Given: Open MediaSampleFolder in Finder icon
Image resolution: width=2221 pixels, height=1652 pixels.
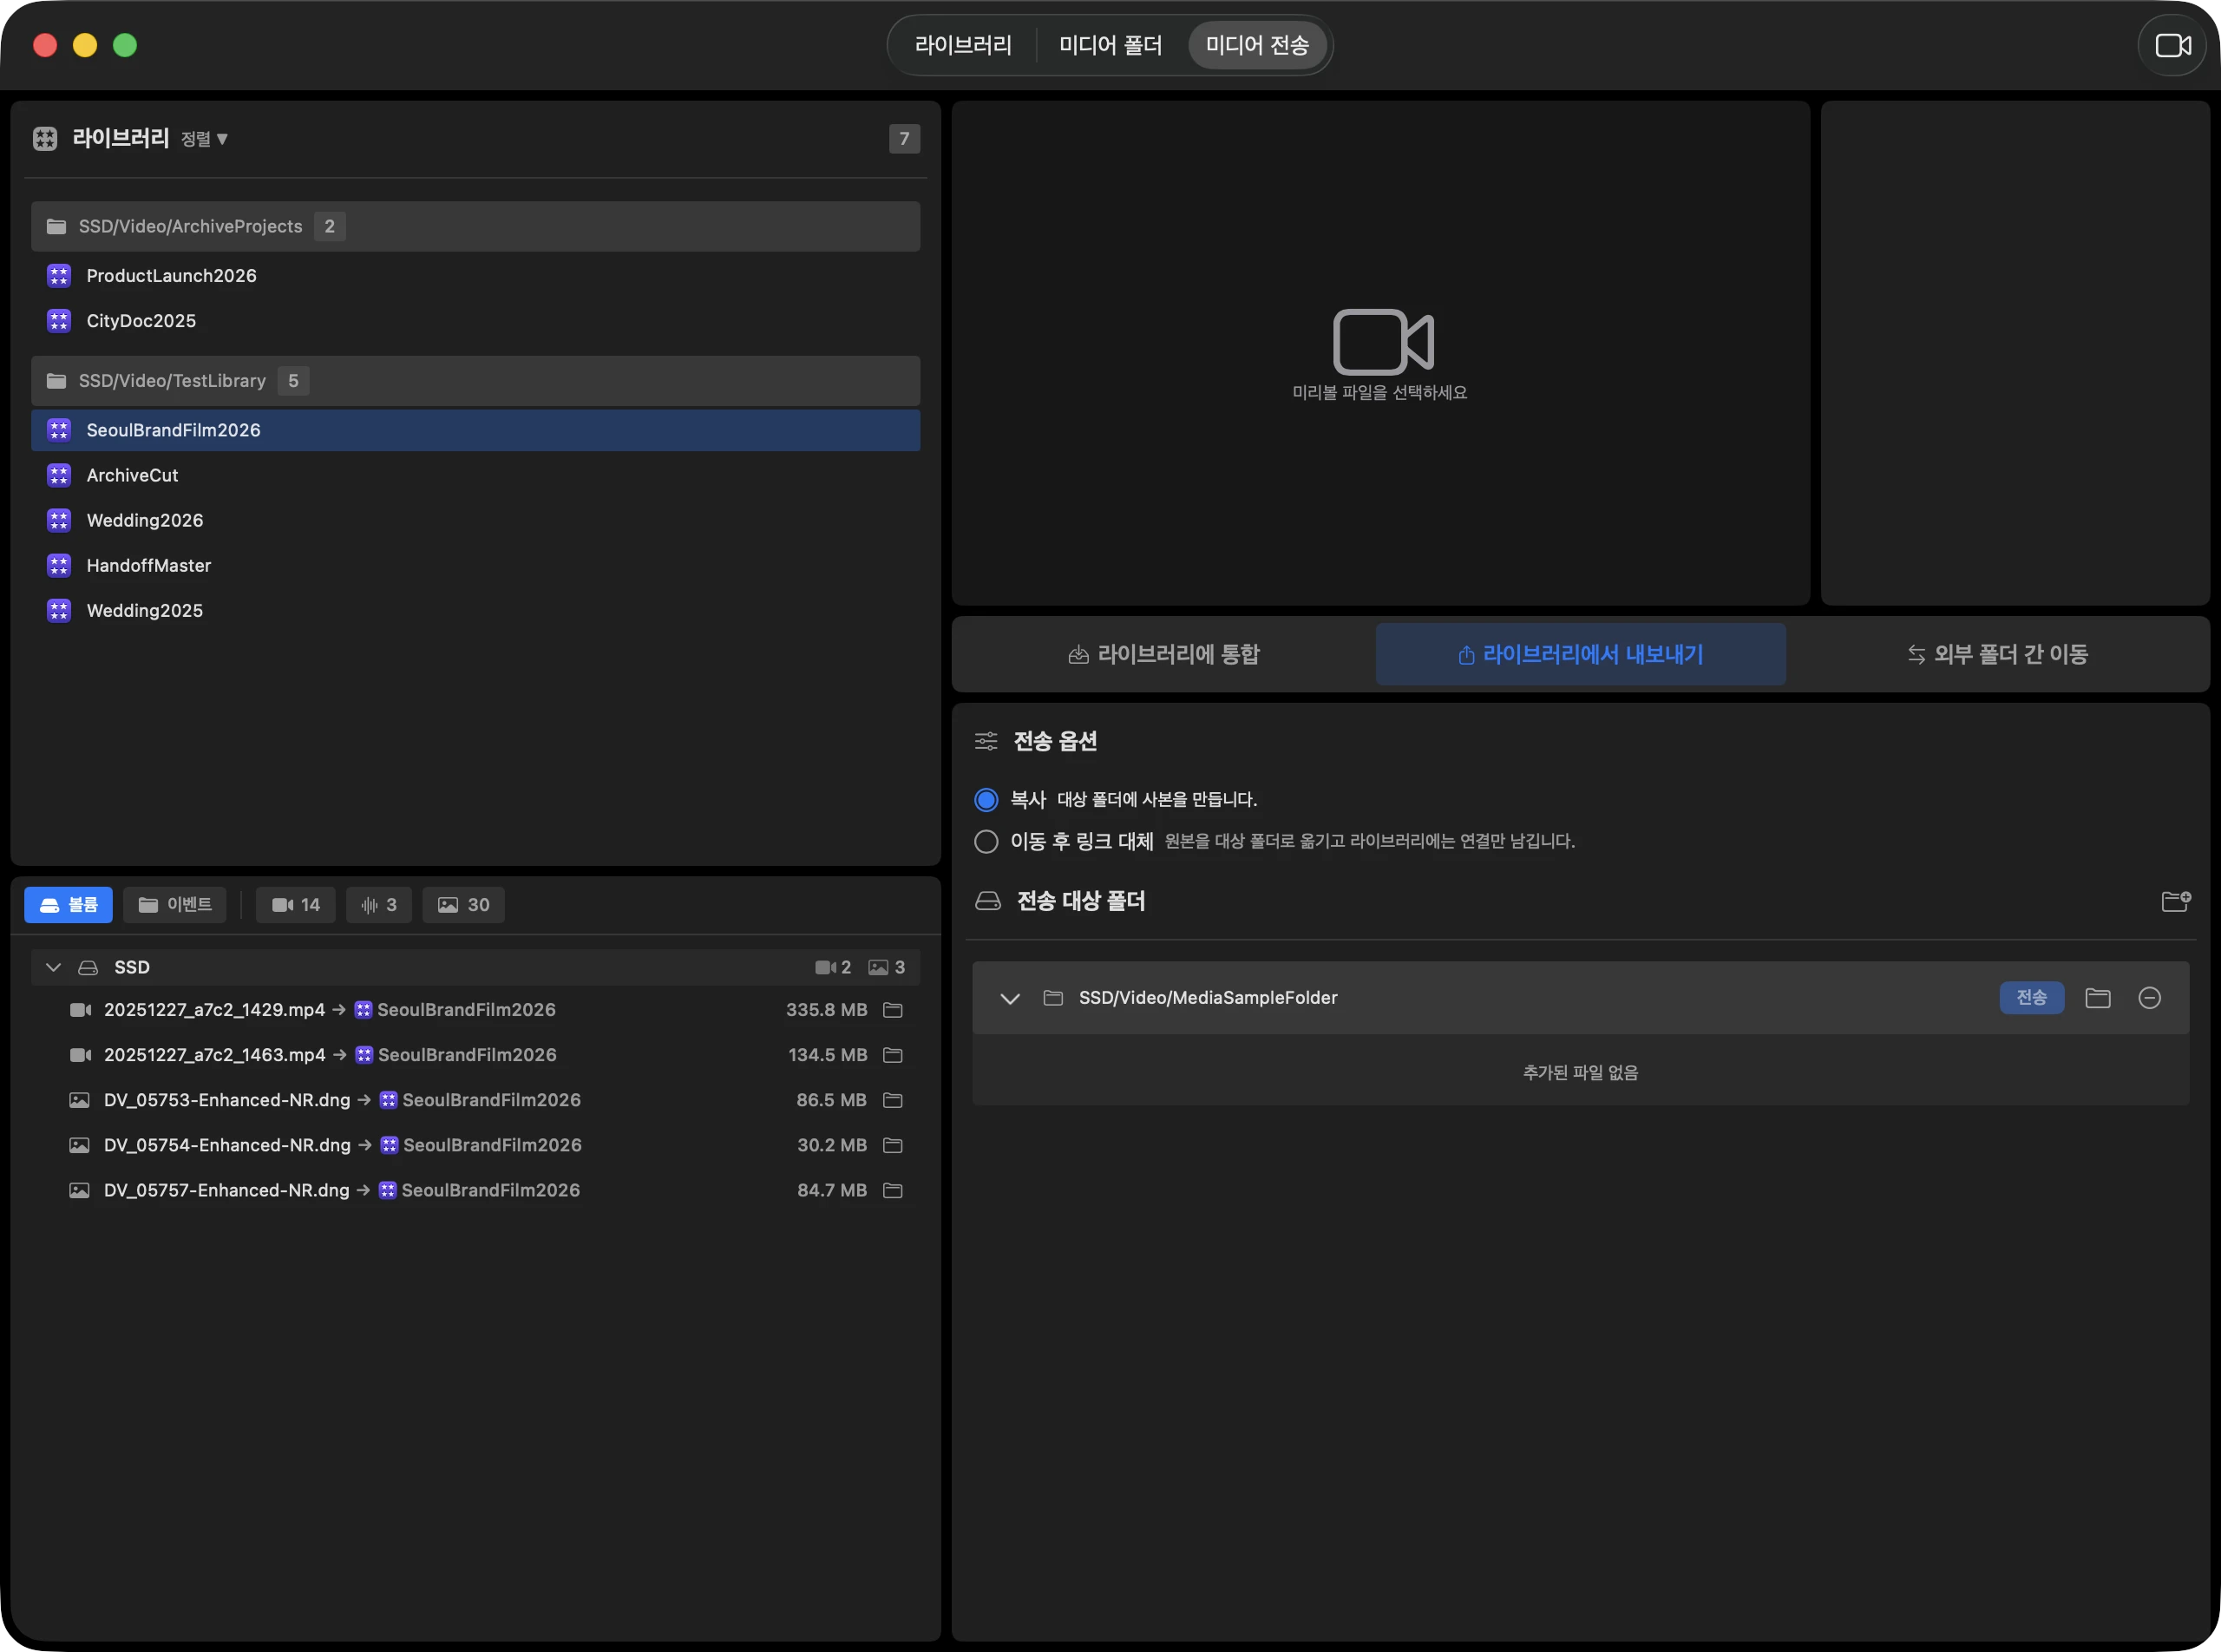Looking at the screenshot, I should click(2098, 998).
